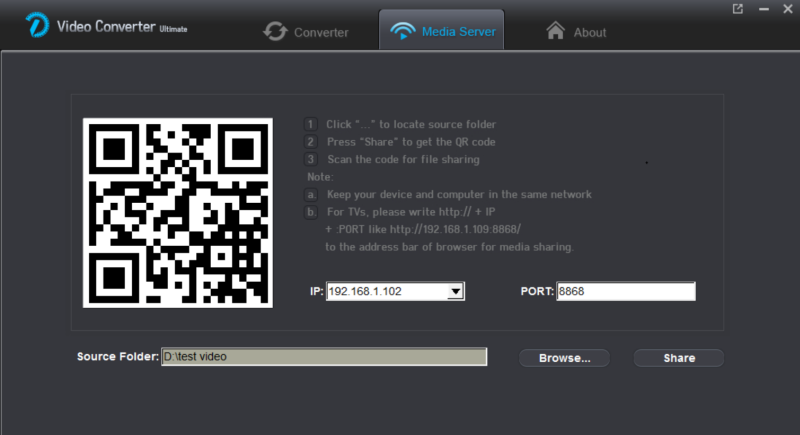Click the example URL http://192.168.1.109:8868/

(455, 229)
